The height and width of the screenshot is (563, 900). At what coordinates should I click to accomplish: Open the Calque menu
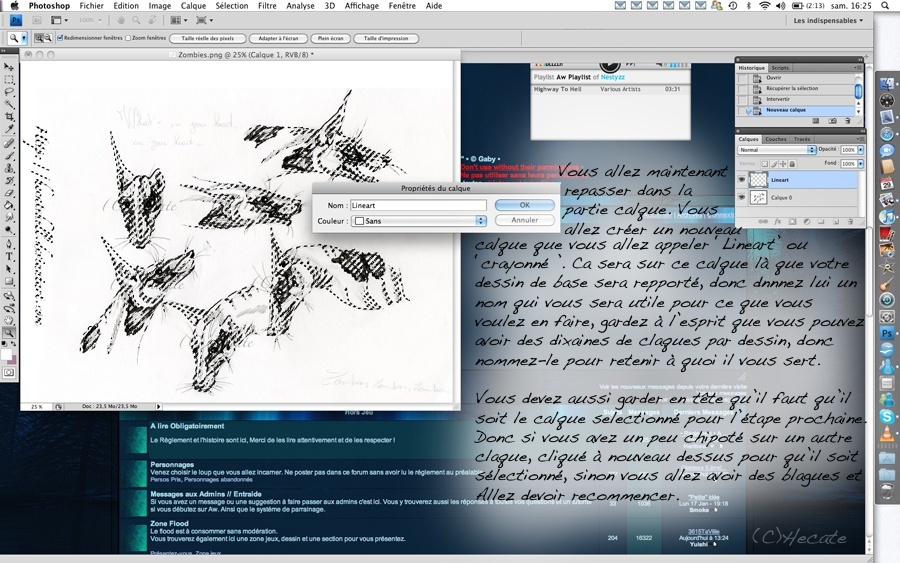pos(193,6)
